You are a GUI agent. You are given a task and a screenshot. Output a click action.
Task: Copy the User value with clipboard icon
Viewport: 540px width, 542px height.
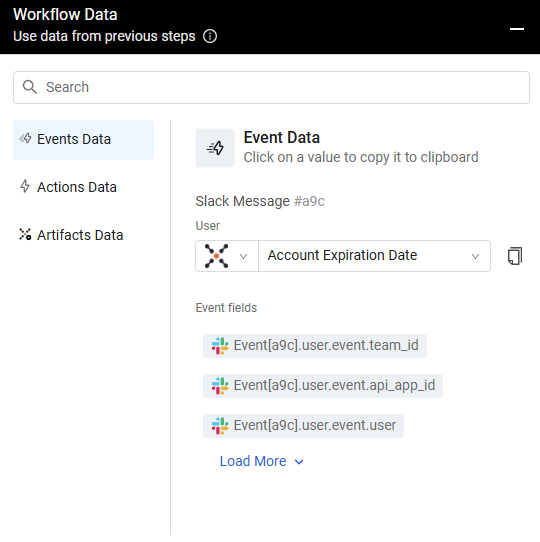tap(515, 256)
